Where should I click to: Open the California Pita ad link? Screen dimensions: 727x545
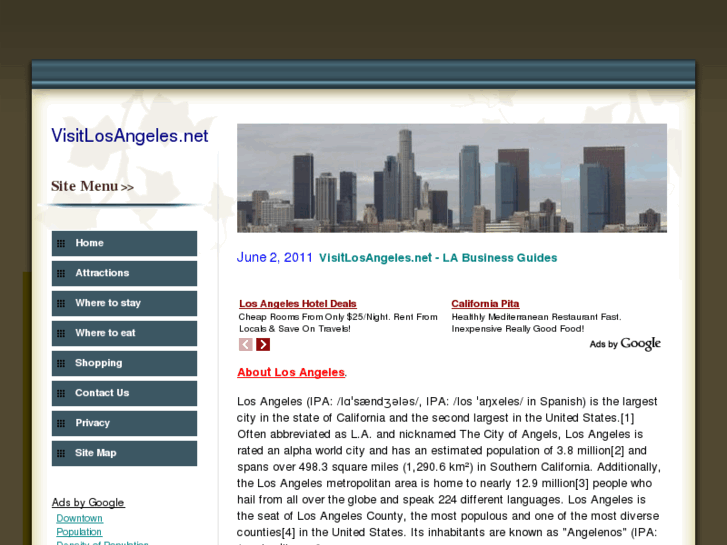click(485, 304)
